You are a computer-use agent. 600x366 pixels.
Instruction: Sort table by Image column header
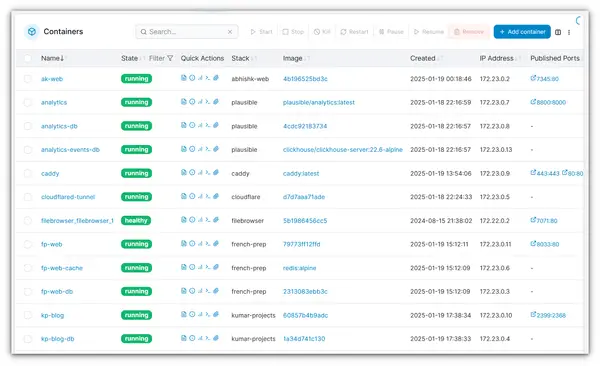click(x=293, y=58)
